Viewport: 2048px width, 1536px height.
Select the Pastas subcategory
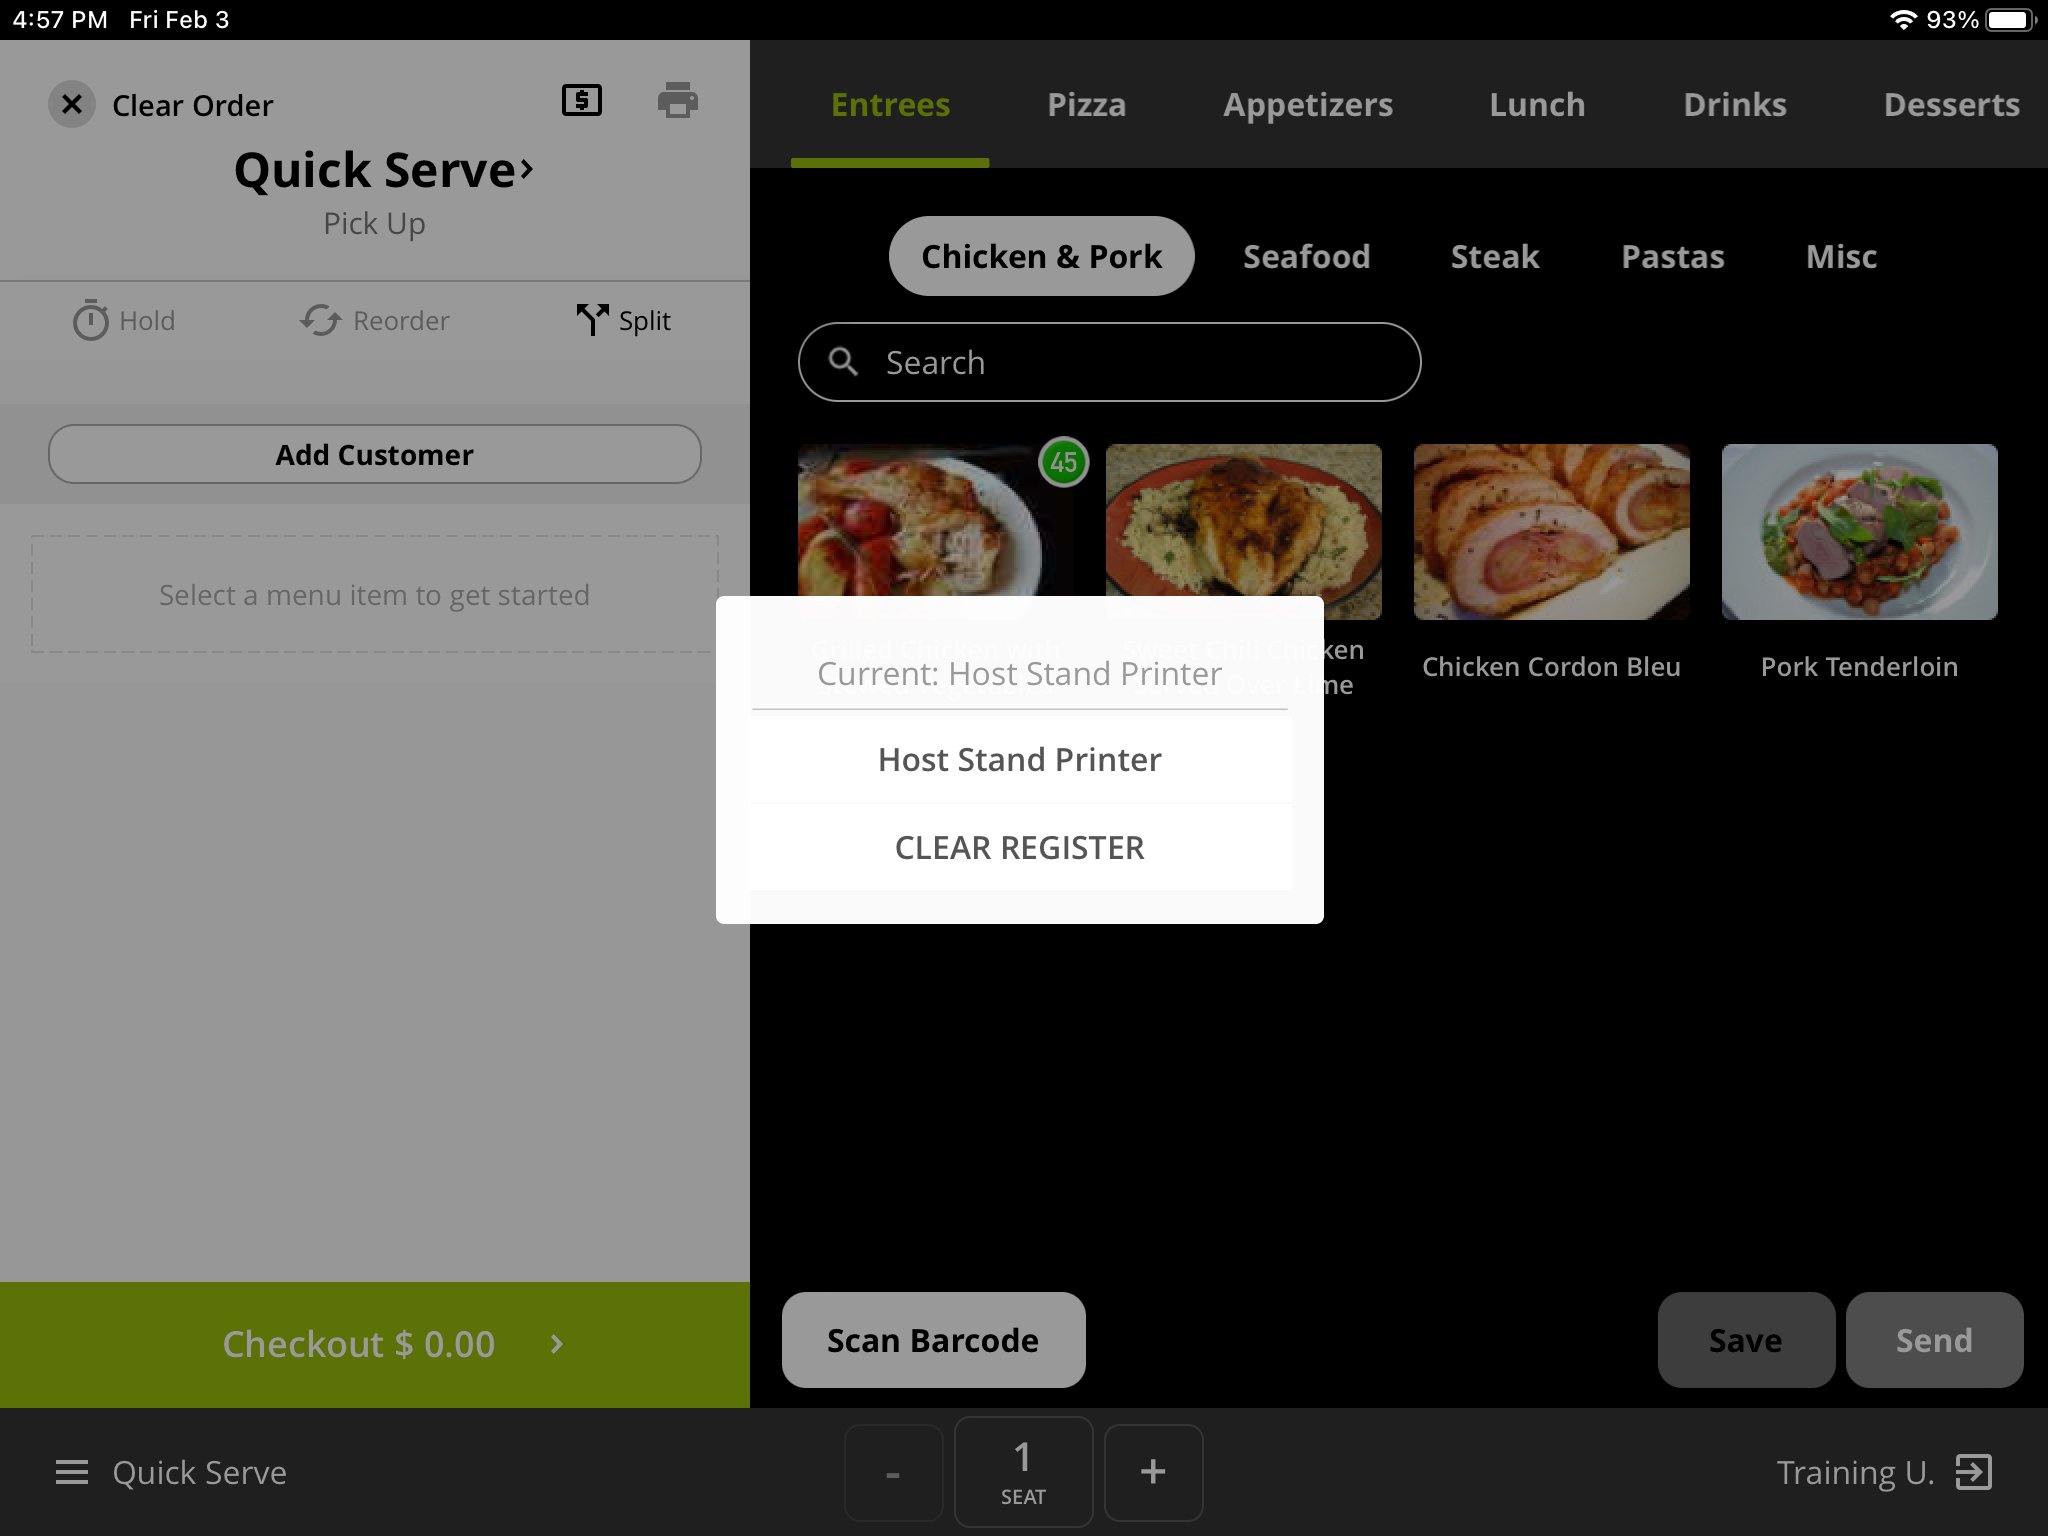tap(1672, 256)
